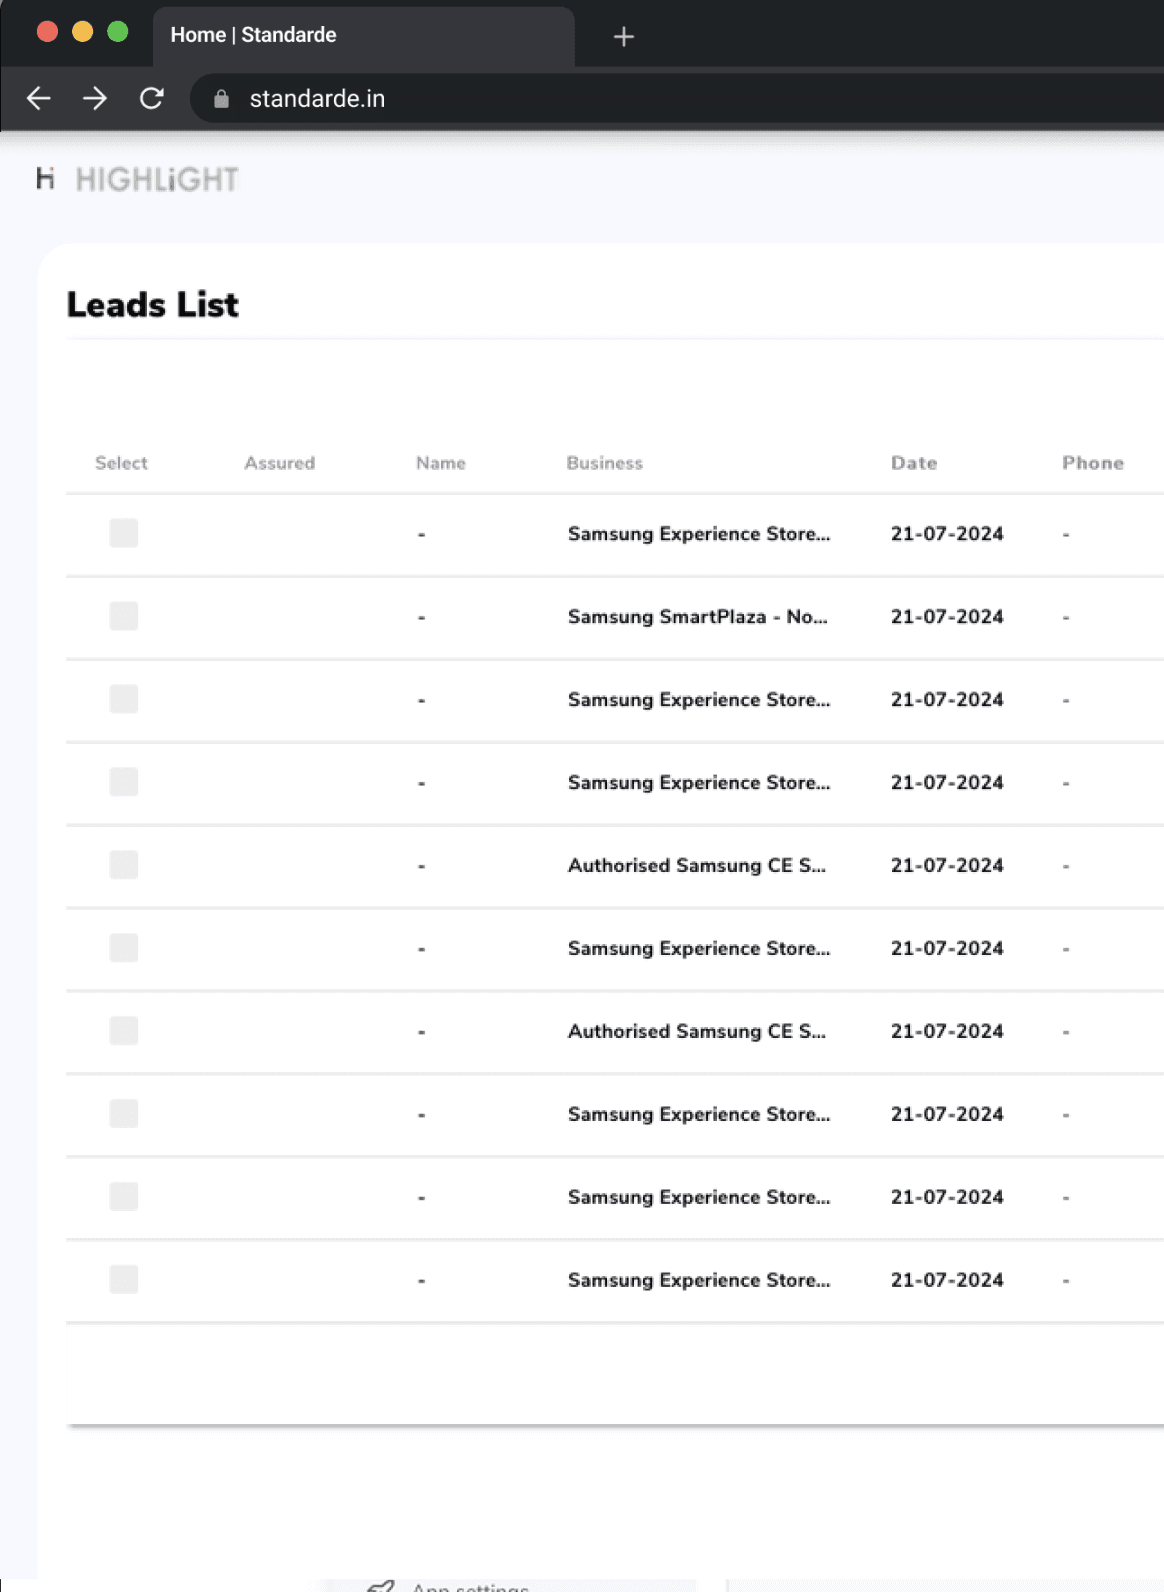Click the Highlight logo icon
This screenshot has height=1592, width=1164.
(45, 179)
